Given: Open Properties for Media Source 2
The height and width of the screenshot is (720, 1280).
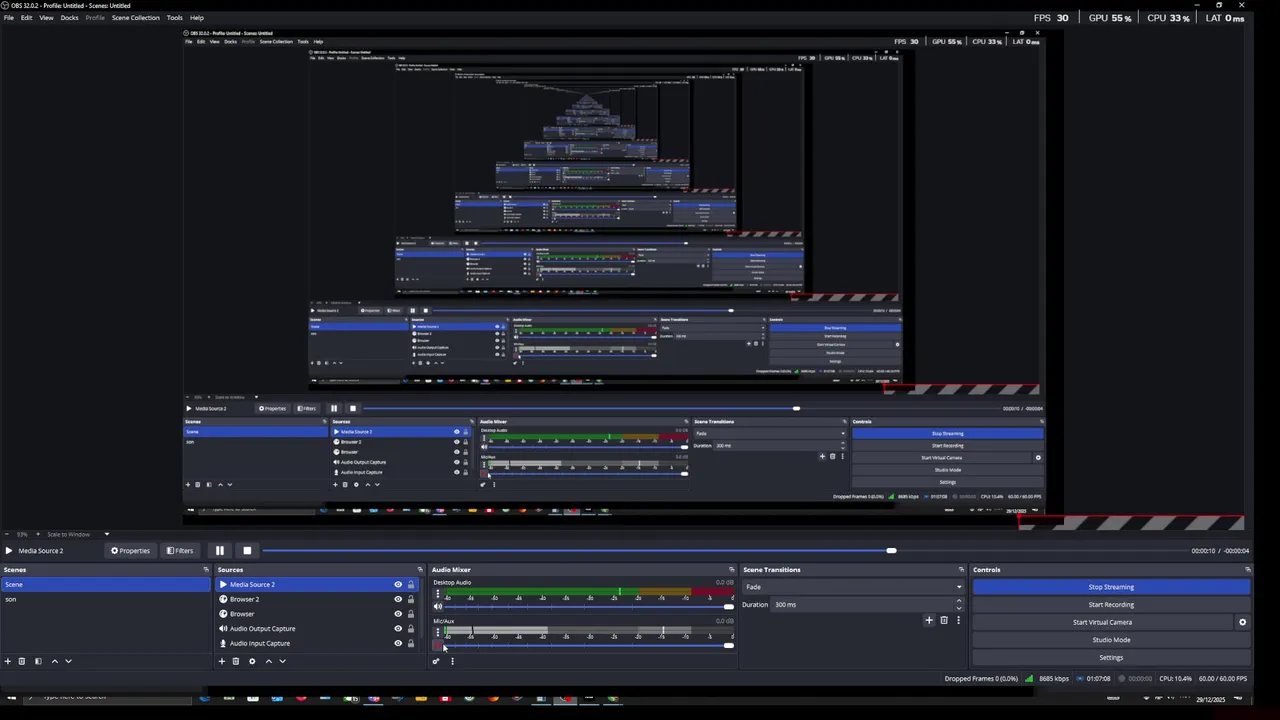Looking at the screenshot, I should (x=130, y=550).
